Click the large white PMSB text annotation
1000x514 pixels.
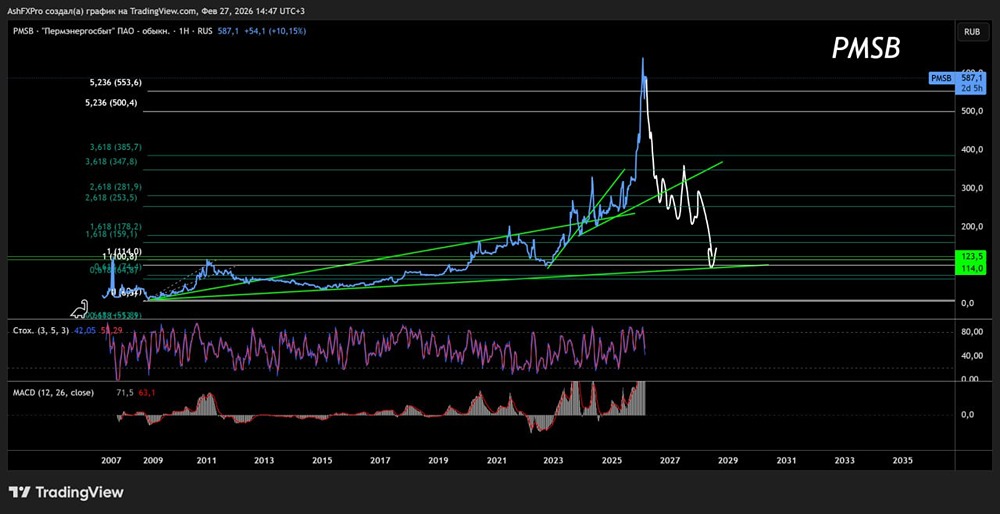pos(866,49)
